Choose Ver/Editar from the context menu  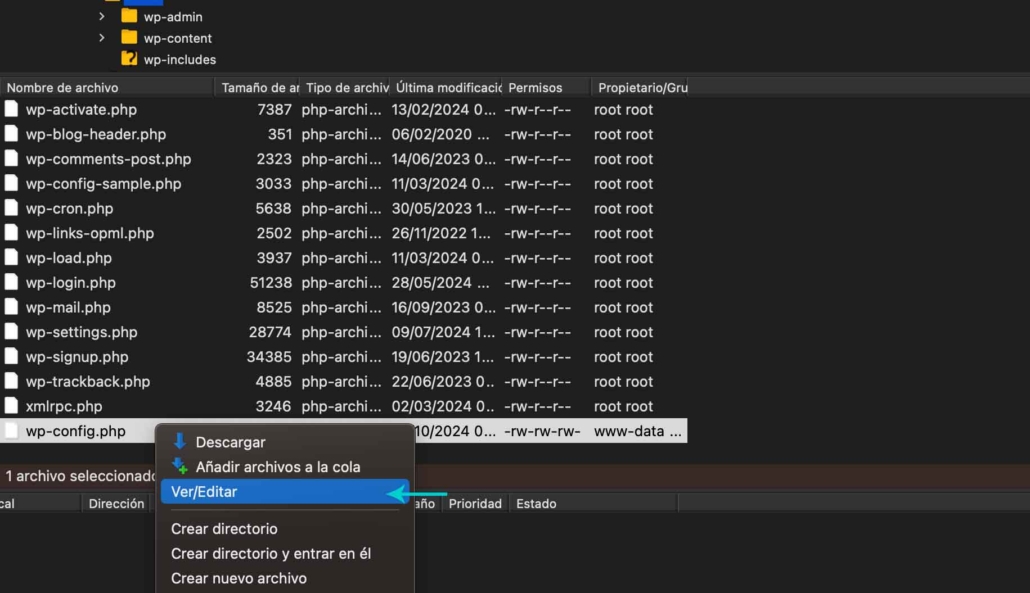205,492
